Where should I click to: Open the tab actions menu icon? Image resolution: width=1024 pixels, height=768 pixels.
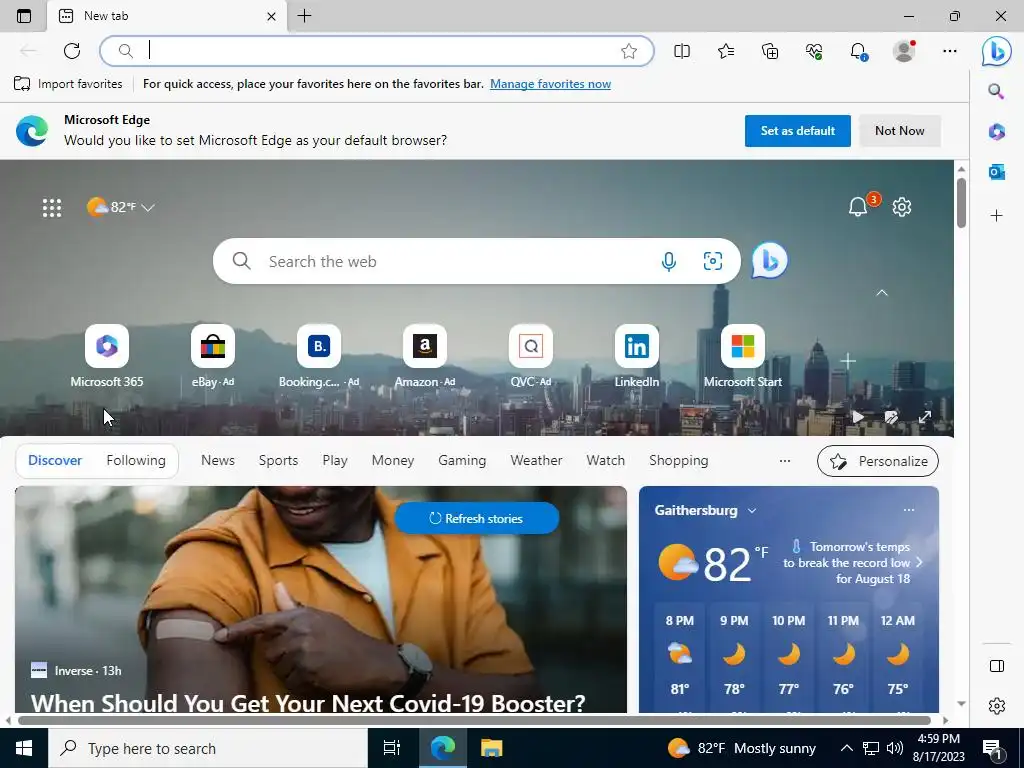tap(24, 16)
